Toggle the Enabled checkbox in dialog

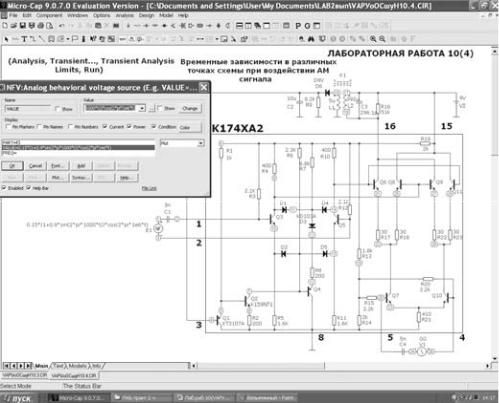[x=4, y=188]
